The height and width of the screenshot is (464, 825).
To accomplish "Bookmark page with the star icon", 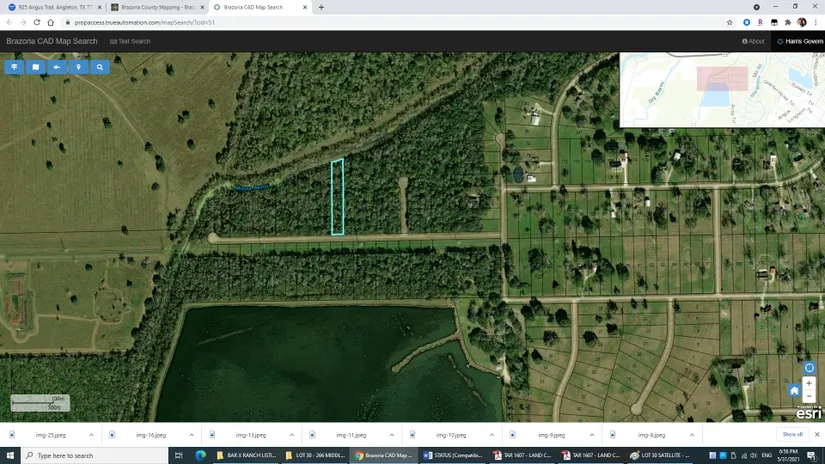I will (x=730, y=22).
